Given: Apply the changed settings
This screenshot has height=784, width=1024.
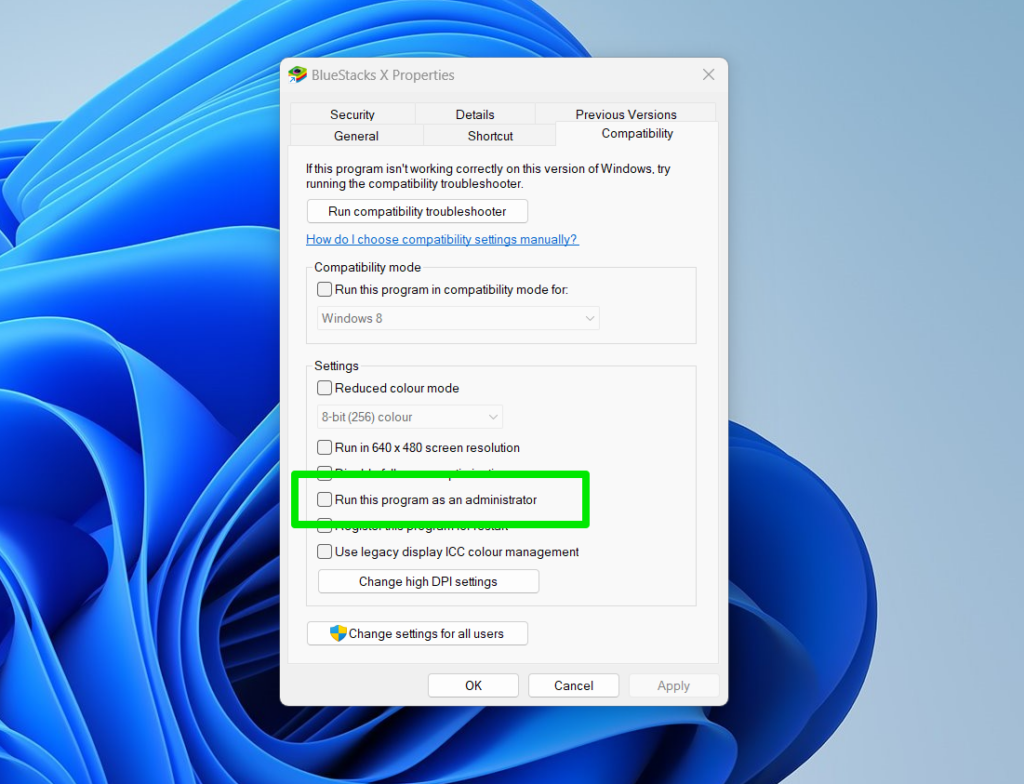Looking at the screenshot, I should pos(673,685).
